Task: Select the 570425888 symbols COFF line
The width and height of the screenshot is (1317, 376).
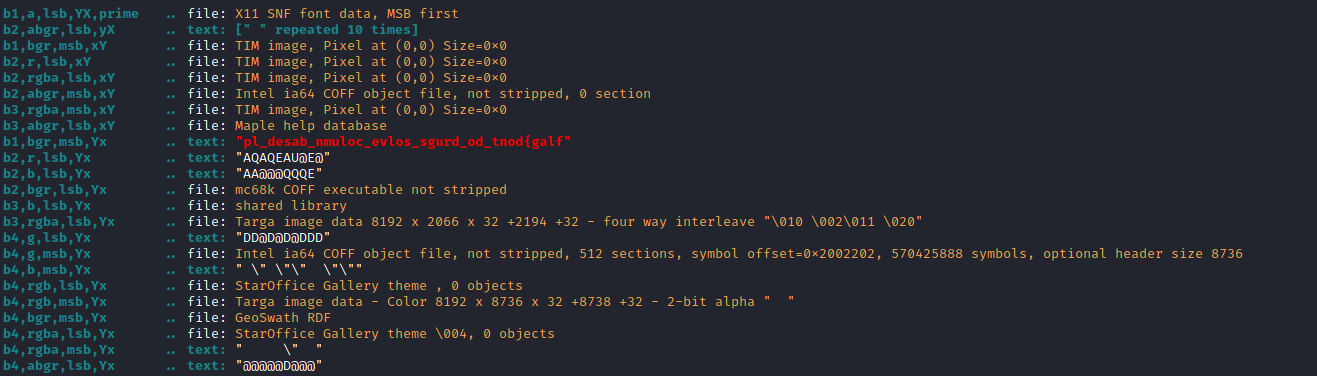Action: click(x=739, y=254)
